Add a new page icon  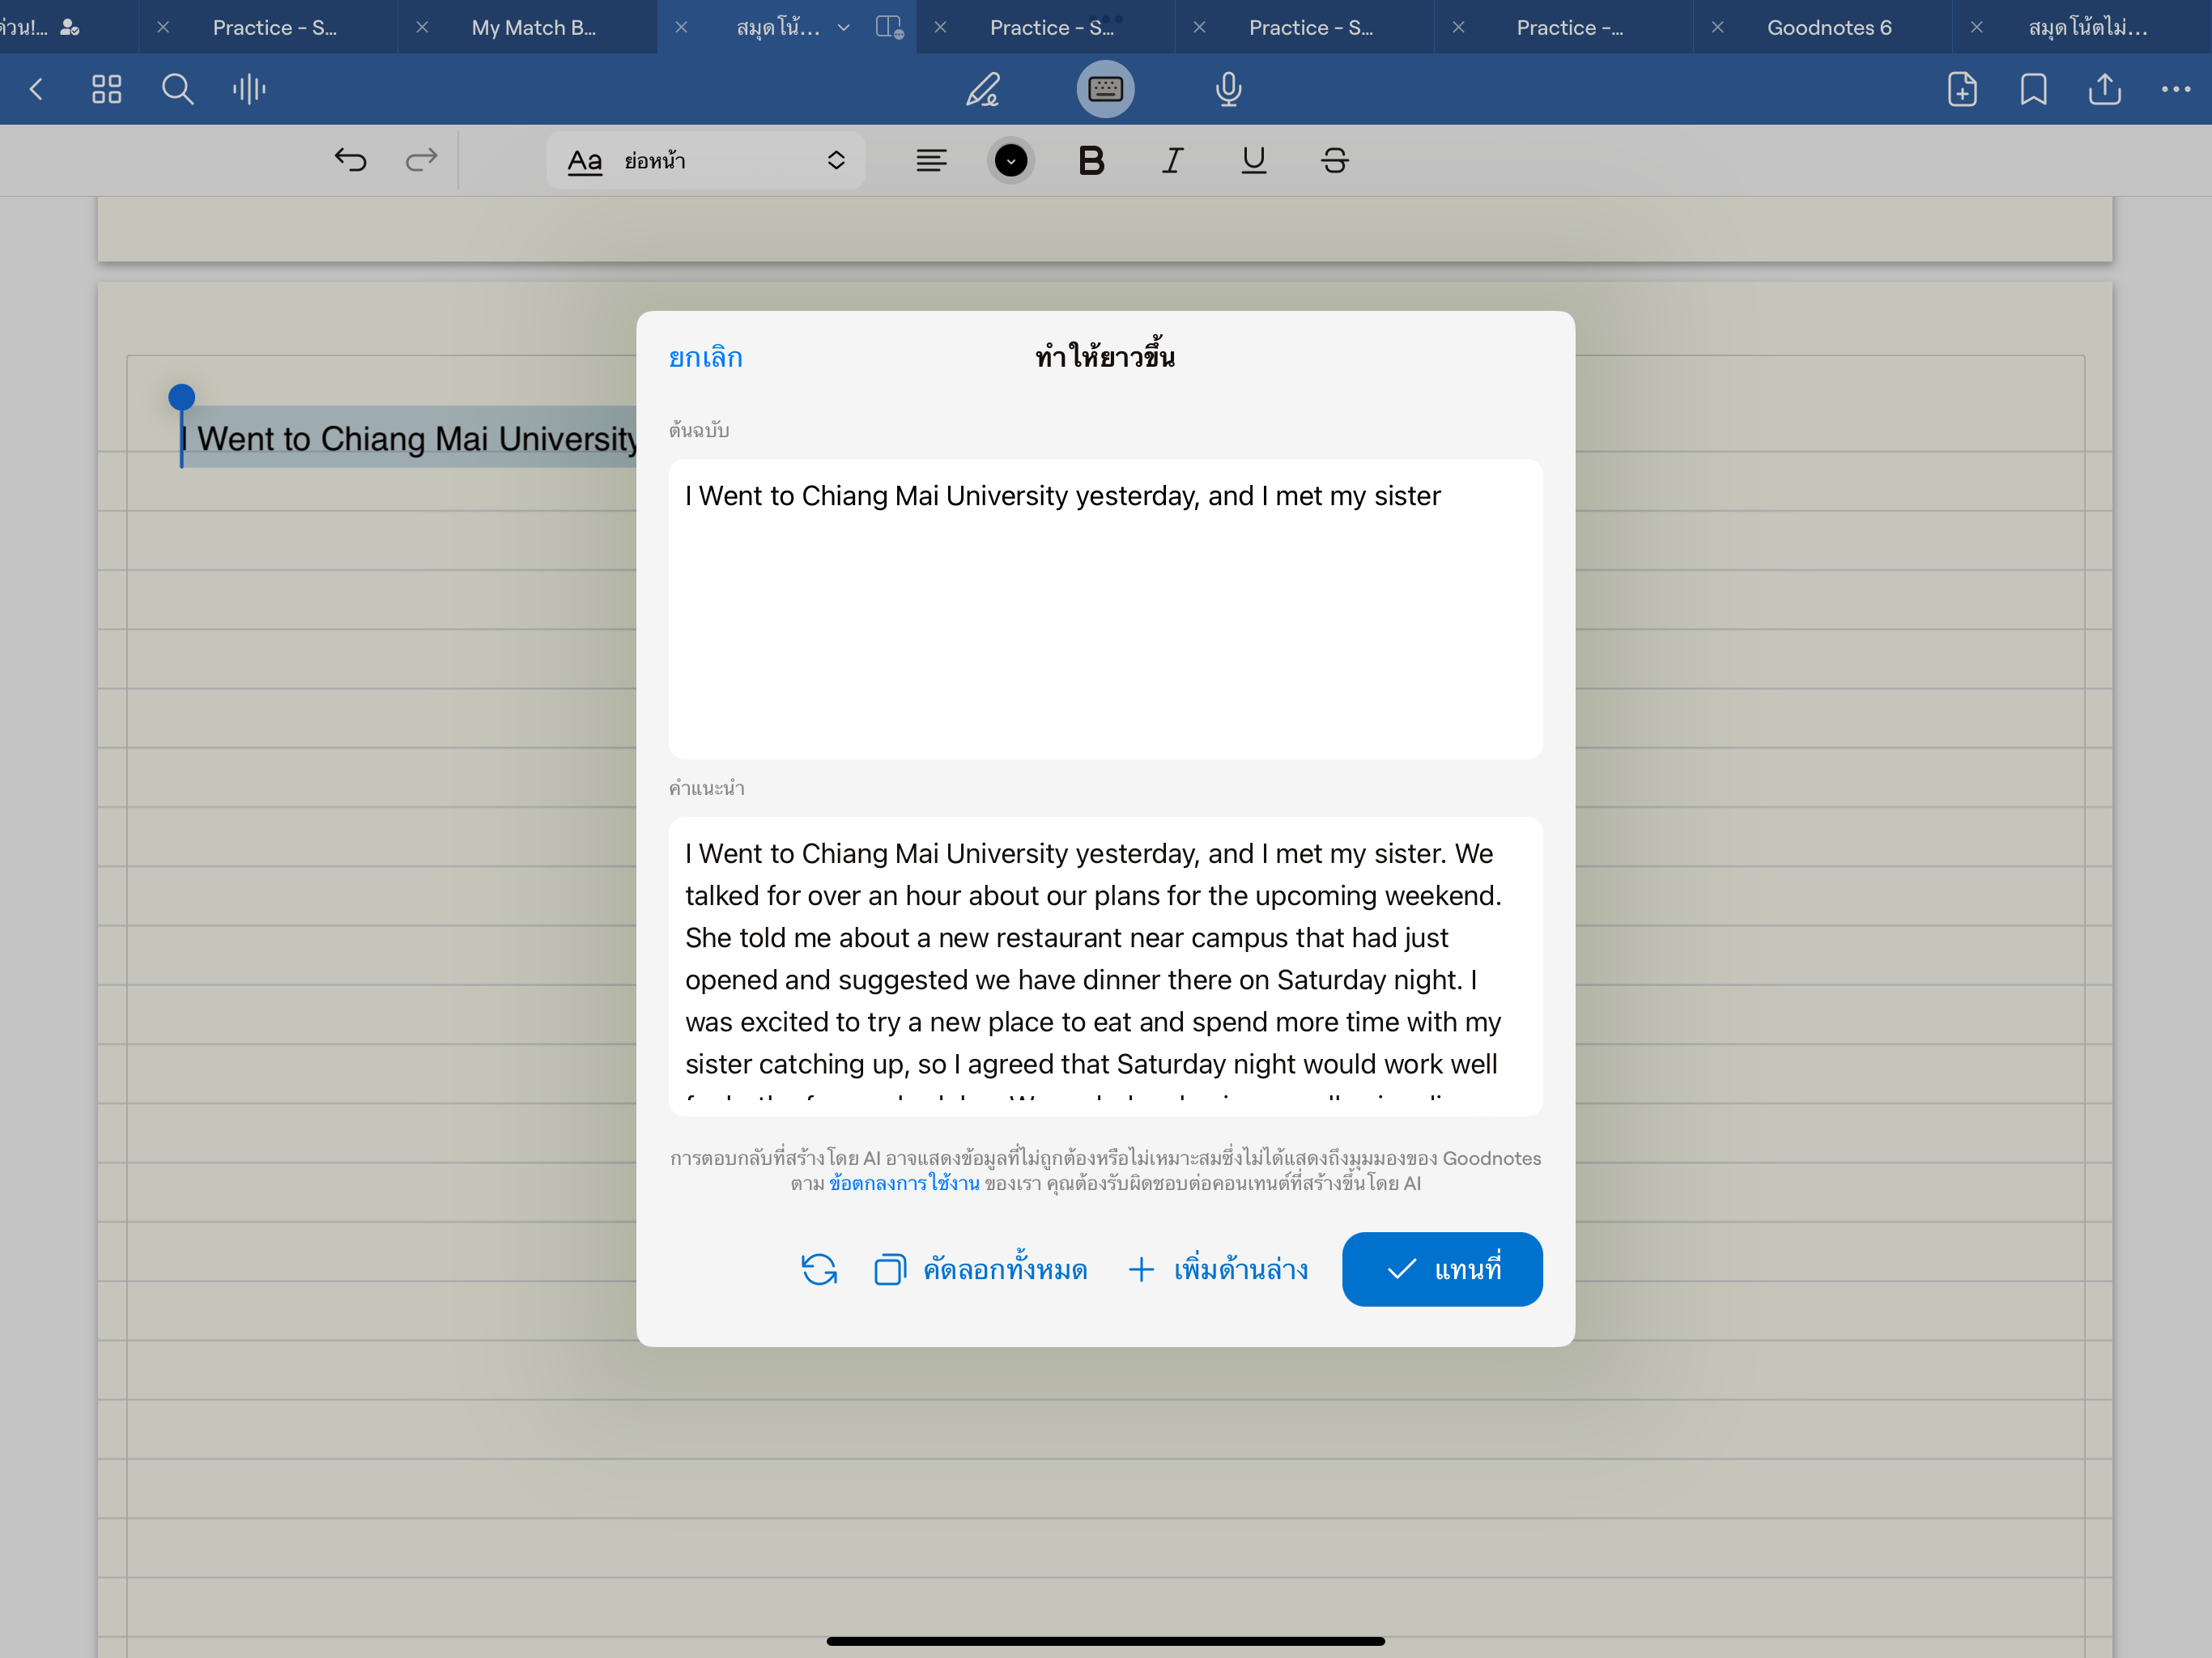coord(1961,89)
